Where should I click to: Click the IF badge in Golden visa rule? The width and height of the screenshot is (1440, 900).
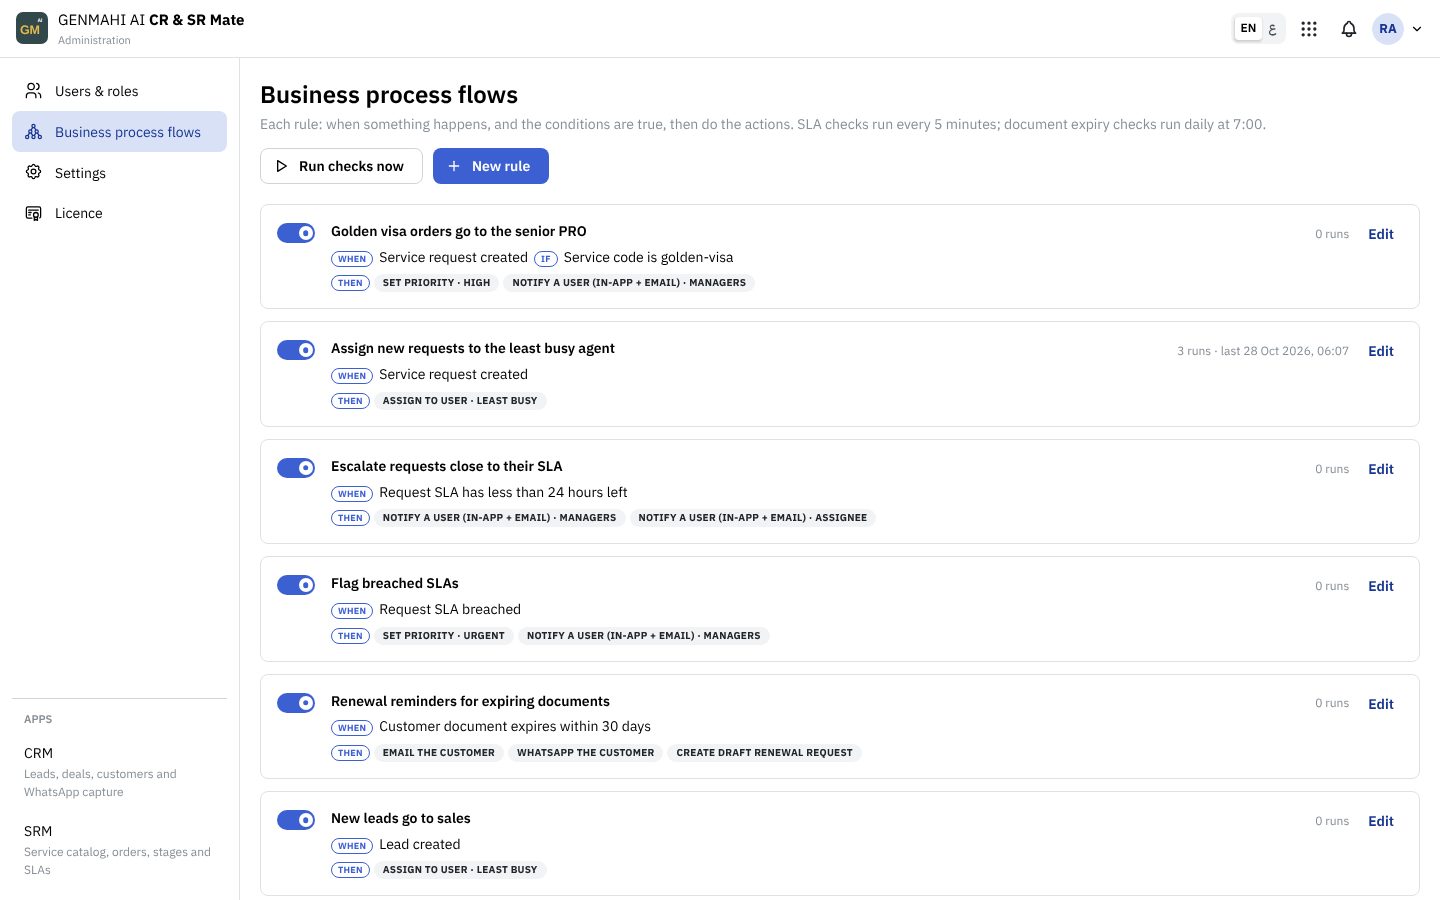pyautogui.click(x=545, y=259)
